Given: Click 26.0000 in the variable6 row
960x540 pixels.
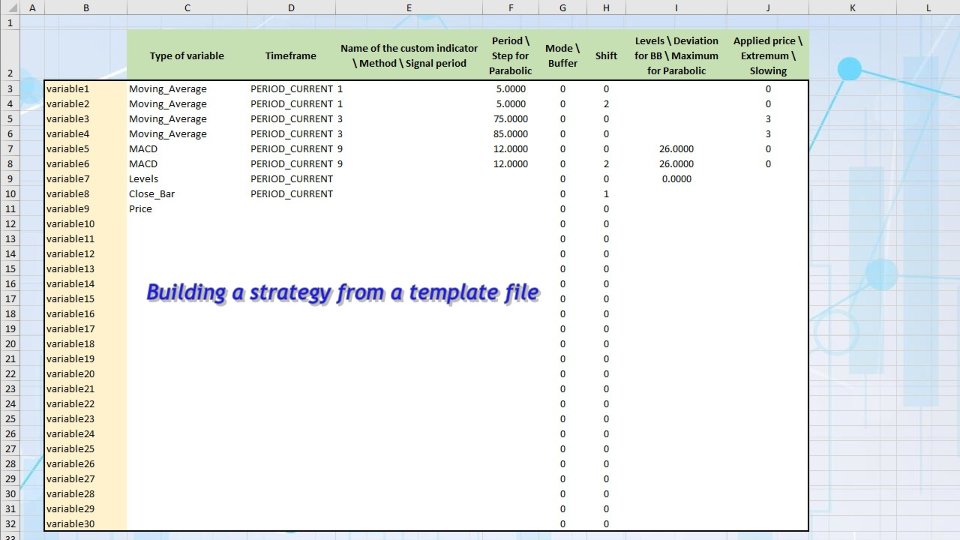Looking at the screenshot, I should click(x=677, y=164).
